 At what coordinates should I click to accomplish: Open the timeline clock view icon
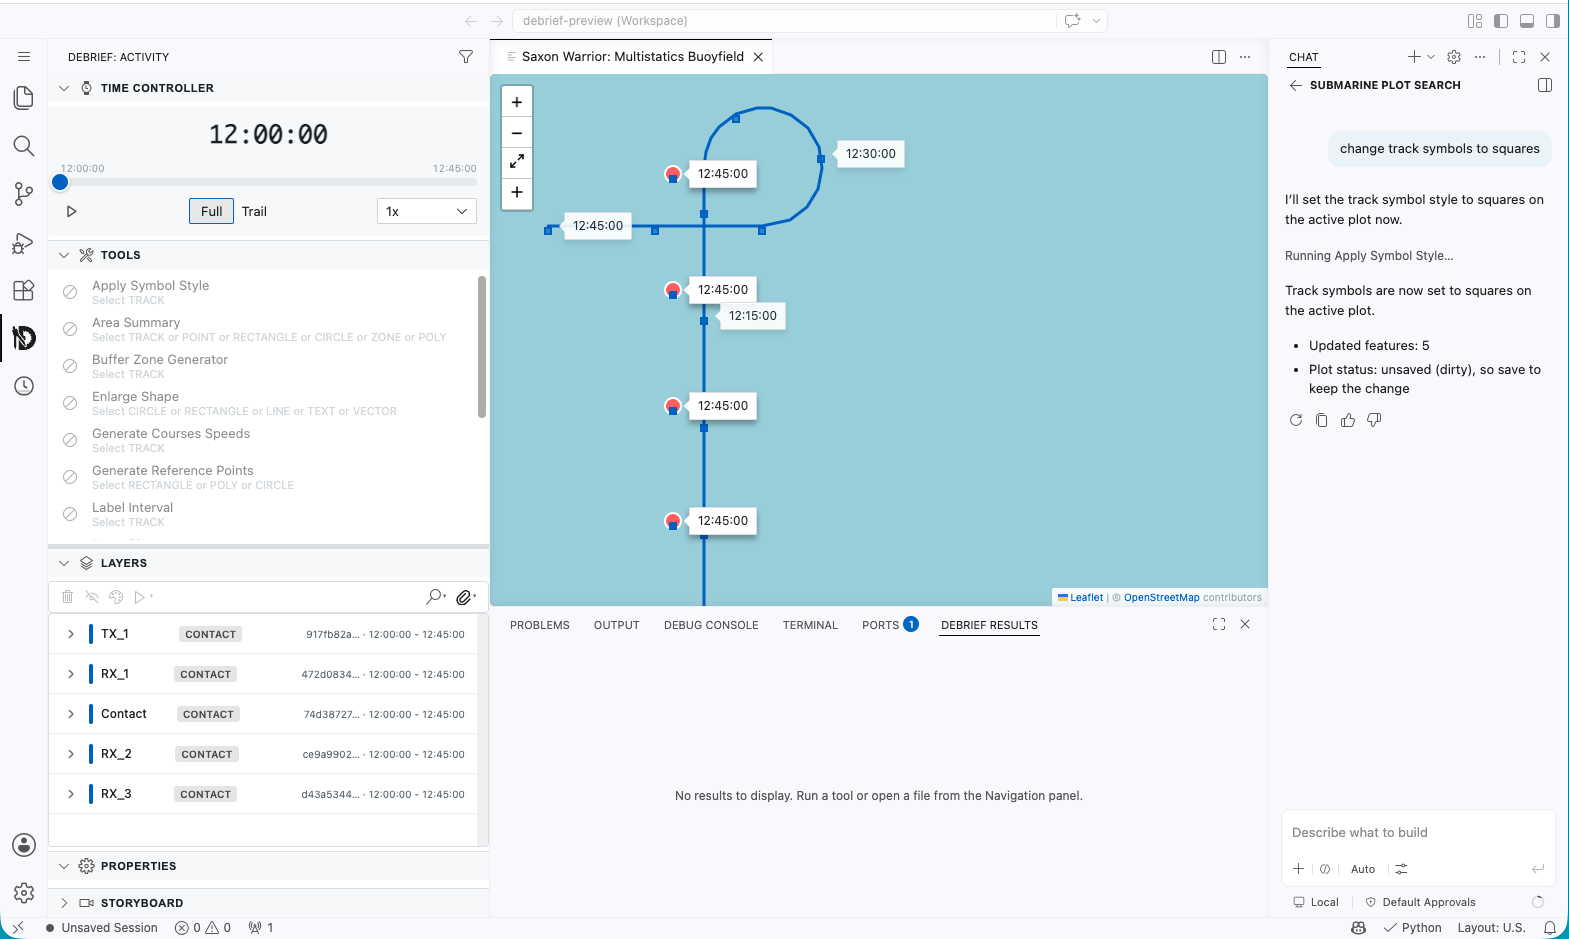pyautogui.click(x=24, y=386)
